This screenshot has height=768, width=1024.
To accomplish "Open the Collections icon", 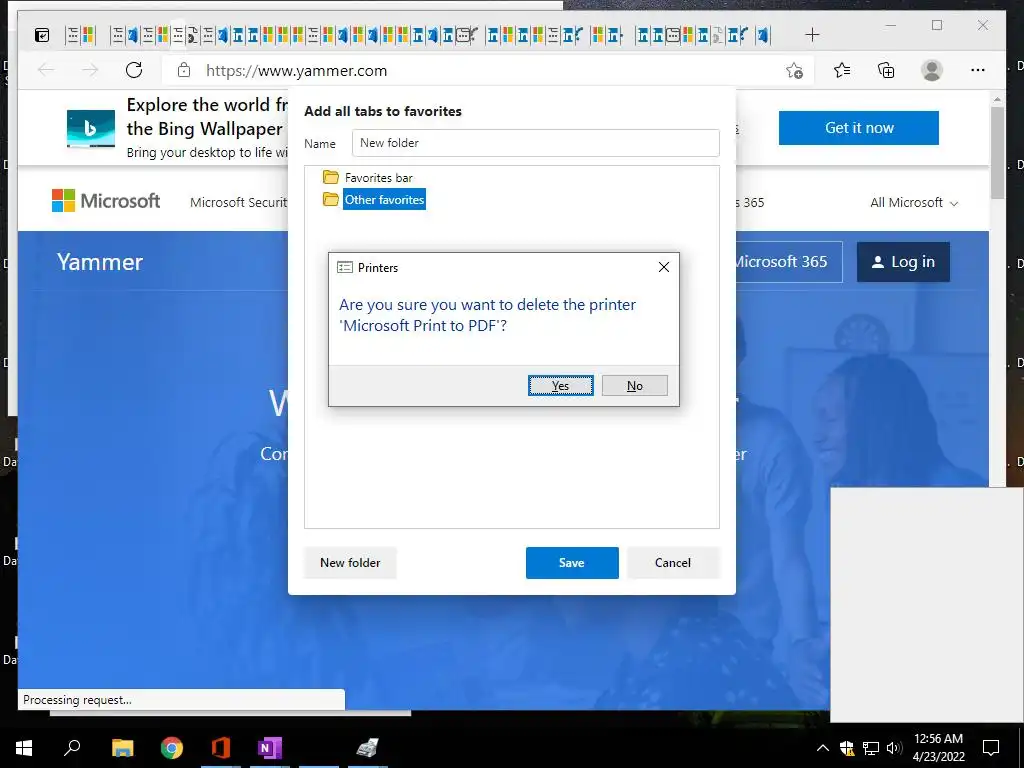I will click(886, 70).
